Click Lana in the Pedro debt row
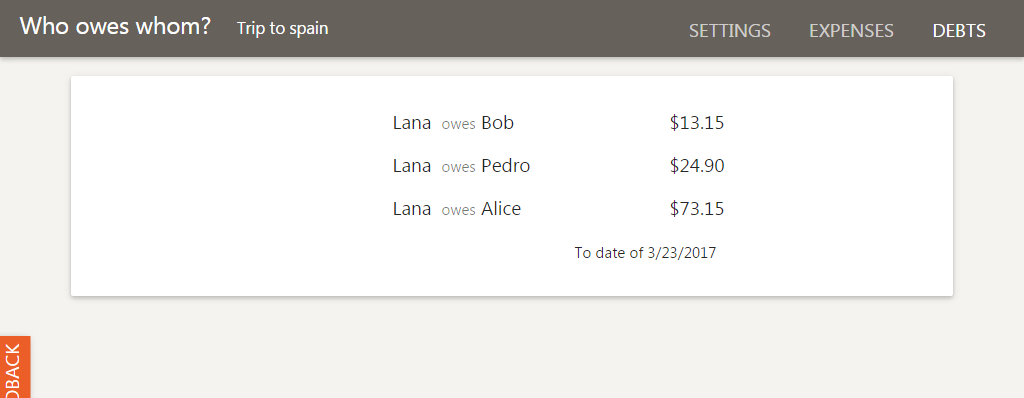The image size is (1024, 398). (411, 166)
